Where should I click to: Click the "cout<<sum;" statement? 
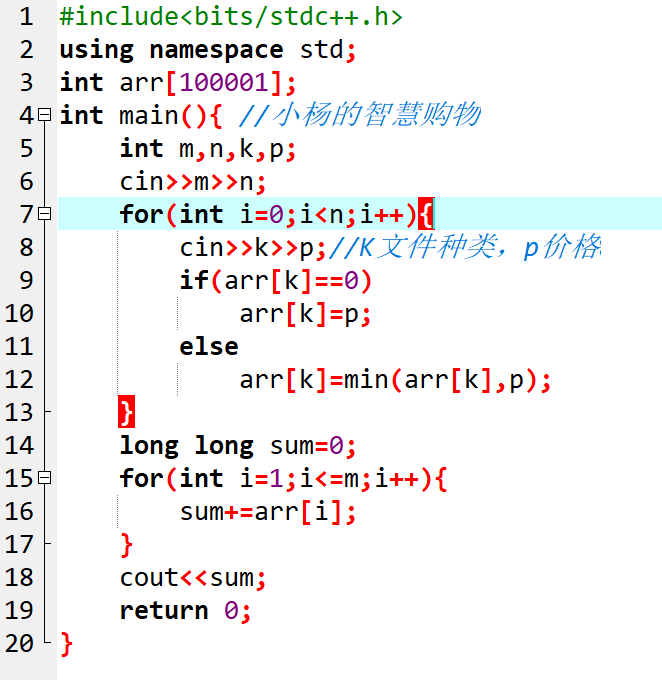(193, 578)
